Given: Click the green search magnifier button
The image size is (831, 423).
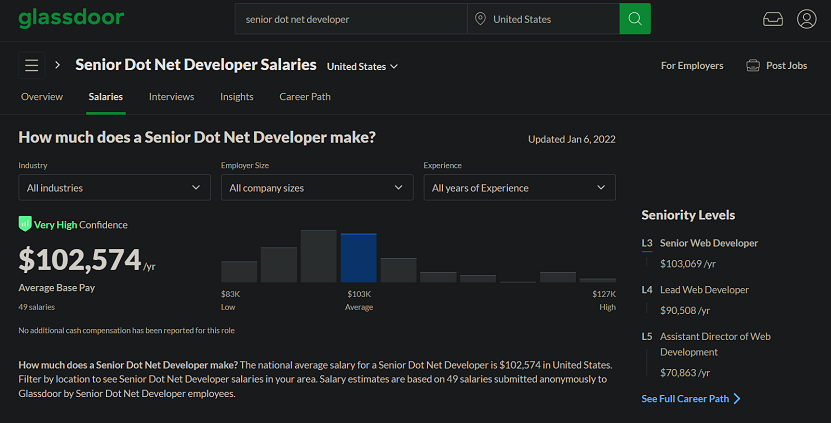Looking at the screenshot, I should pos(635,19).
